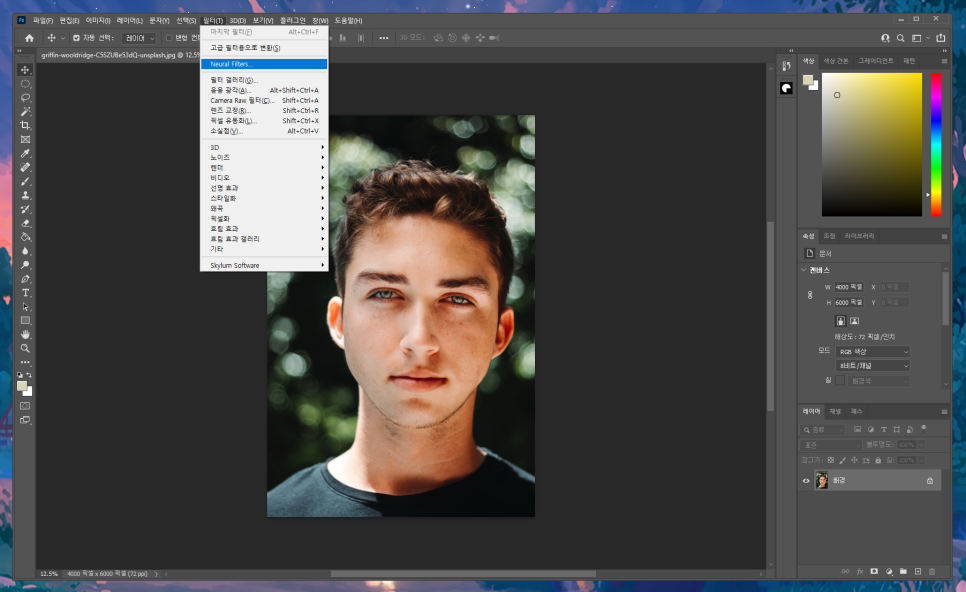Switch to the 채널 tab
Screen dimensions: 966x592
pyautogui.click(x=835, y=412)
